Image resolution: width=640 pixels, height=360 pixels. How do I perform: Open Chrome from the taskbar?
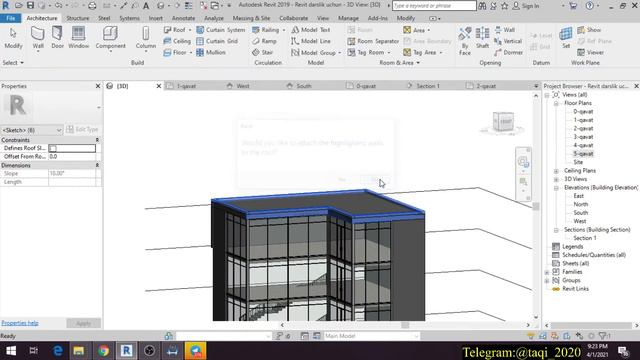[x=103, y=351]
